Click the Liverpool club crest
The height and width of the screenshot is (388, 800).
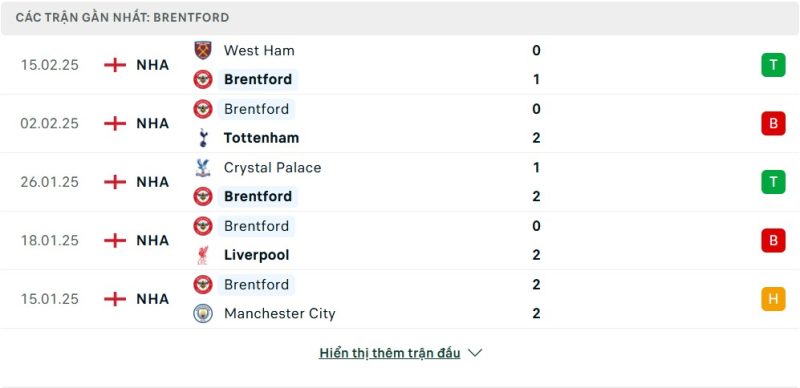(203, 255)
